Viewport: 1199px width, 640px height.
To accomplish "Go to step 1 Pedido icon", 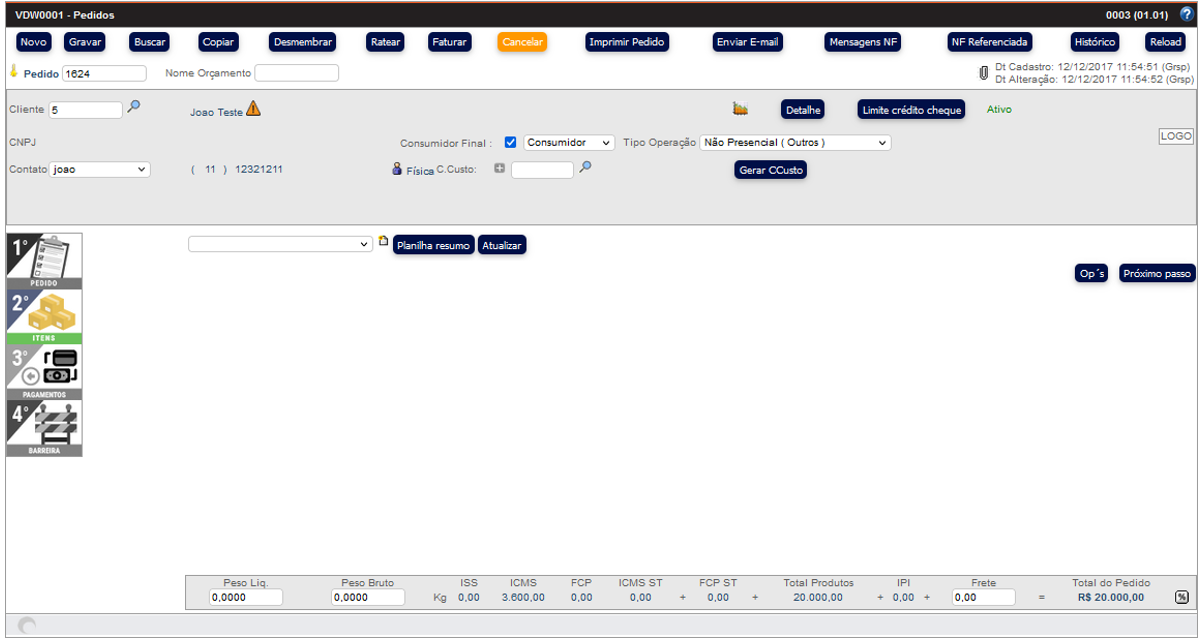I will click(x=44, y=261).
